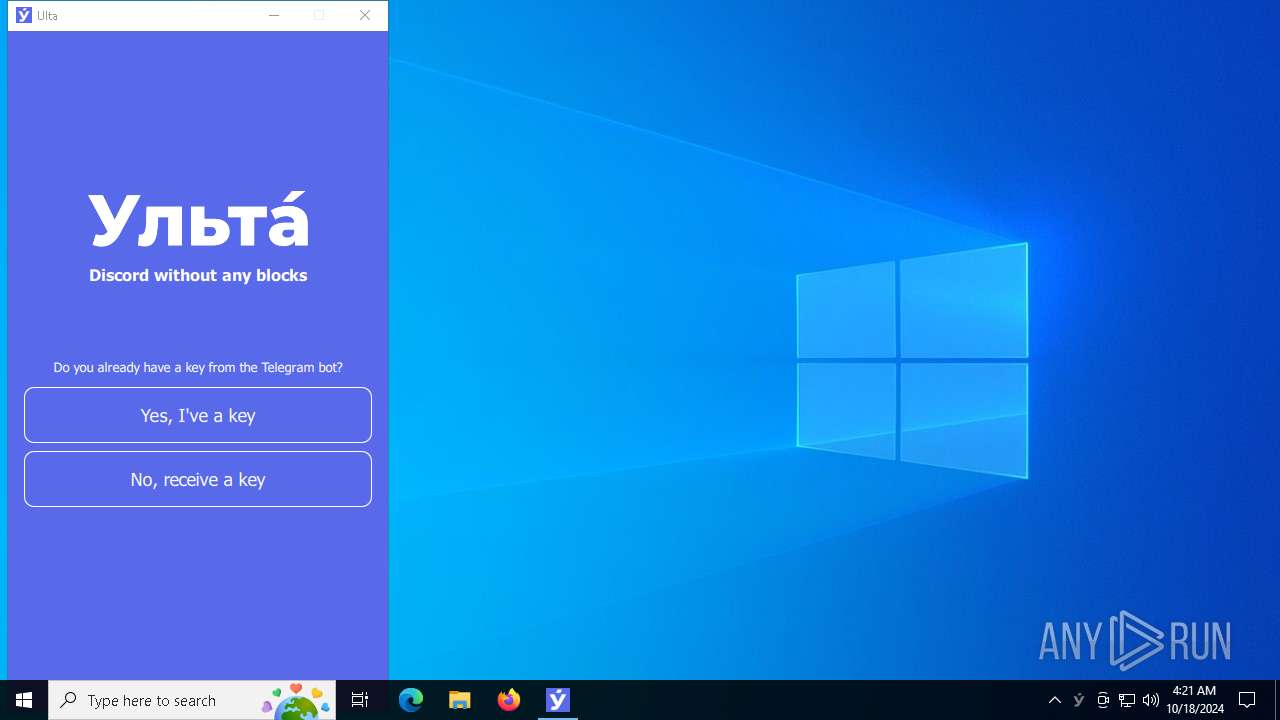
Task: Click the Telegram bot key question text
Action: pos(198,367)
